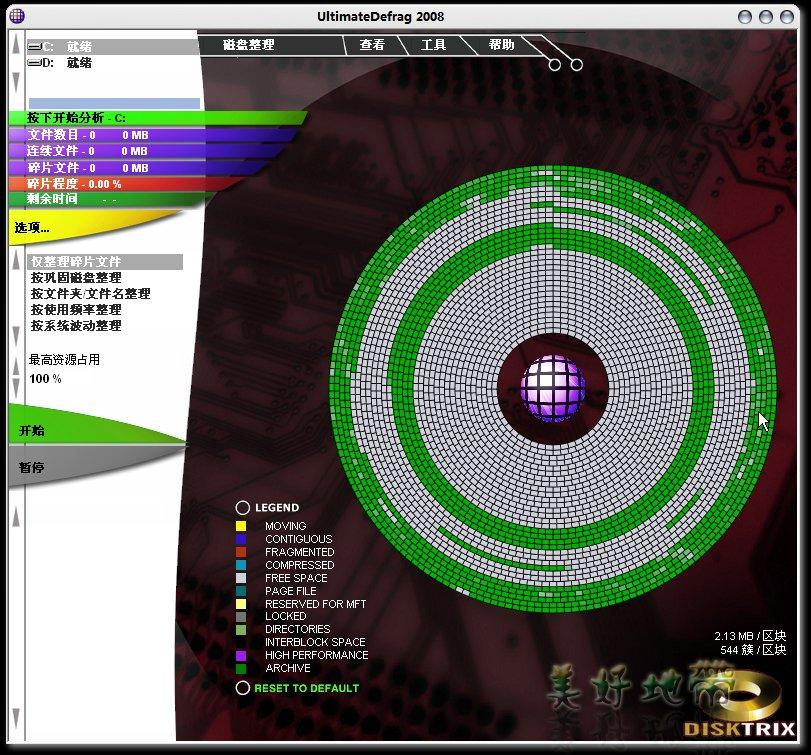Click down arrow beside defrag method list
This screenshot has height=755, width=811.
[16, 336]
